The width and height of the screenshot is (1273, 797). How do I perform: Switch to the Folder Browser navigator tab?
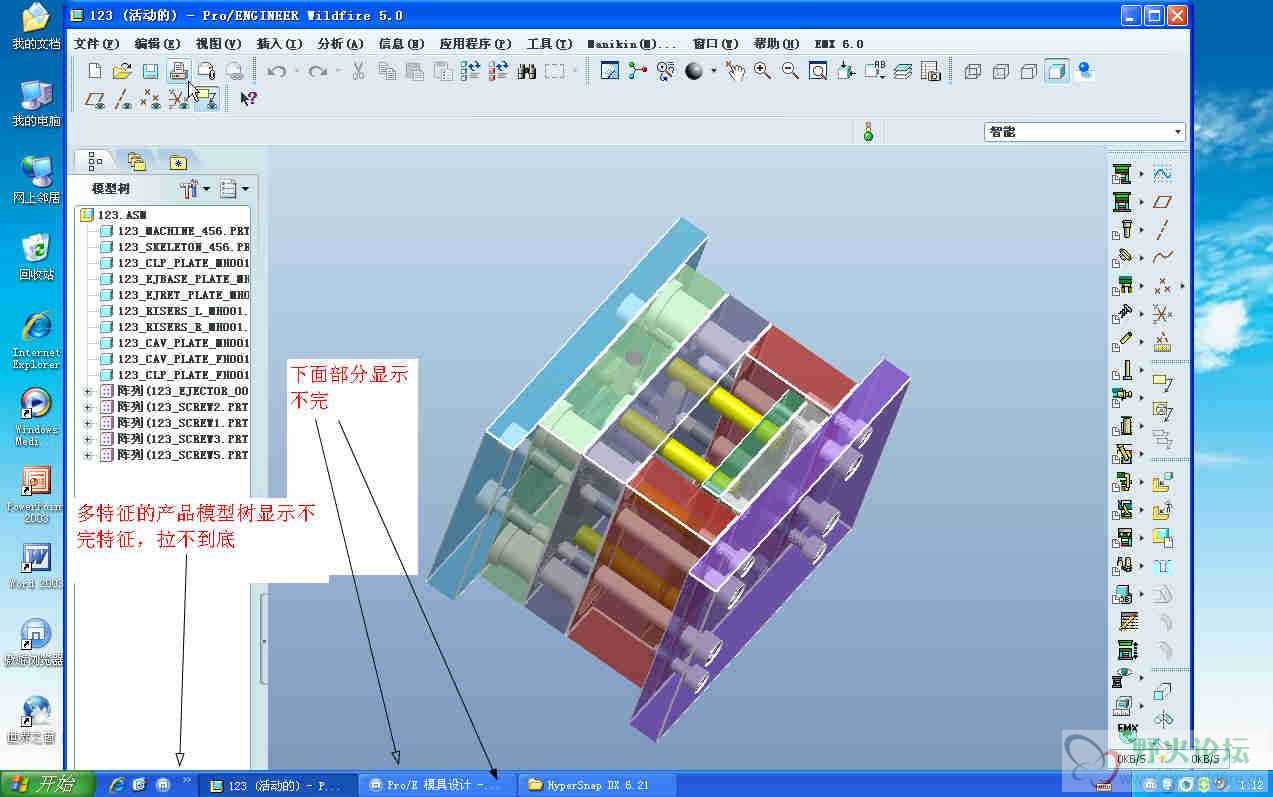click(136, 161)
